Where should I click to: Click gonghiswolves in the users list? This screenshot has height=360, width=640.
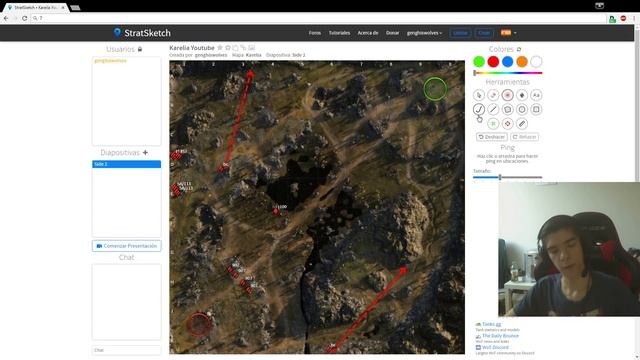click(x=110, y=61)
